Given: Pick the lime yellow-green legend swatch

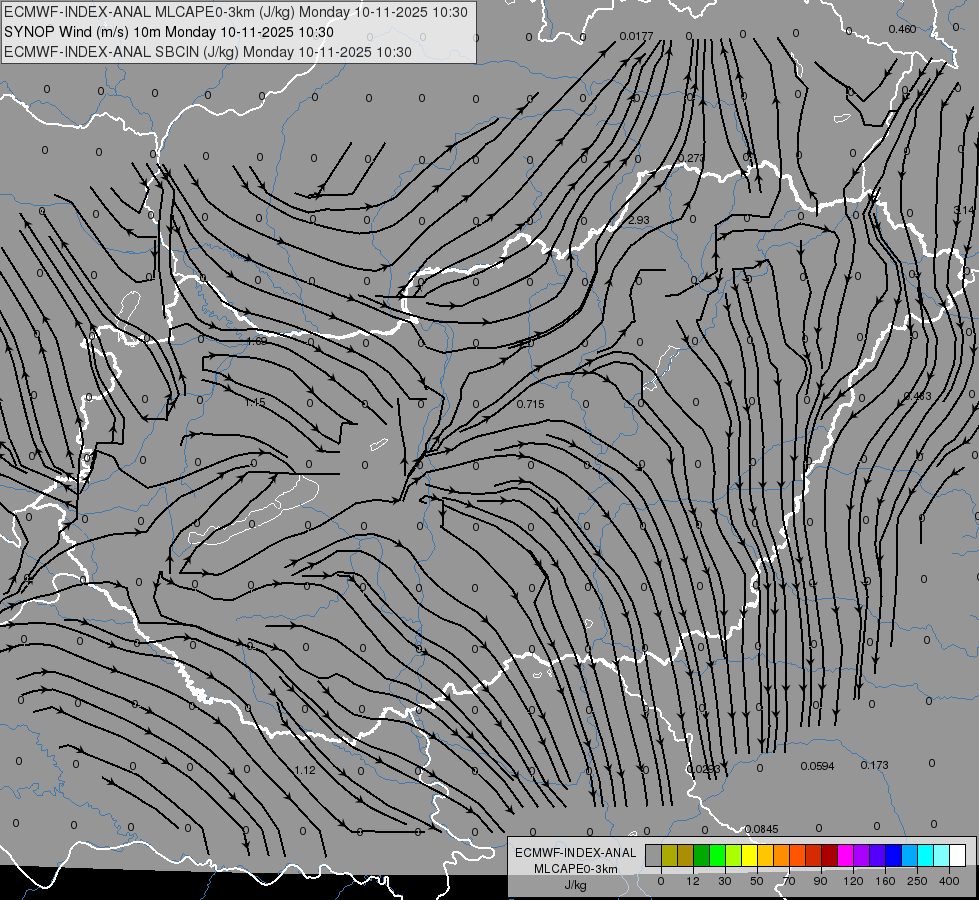Looking at the screenshot, I should pyautogui.click(x=734, y=855).
